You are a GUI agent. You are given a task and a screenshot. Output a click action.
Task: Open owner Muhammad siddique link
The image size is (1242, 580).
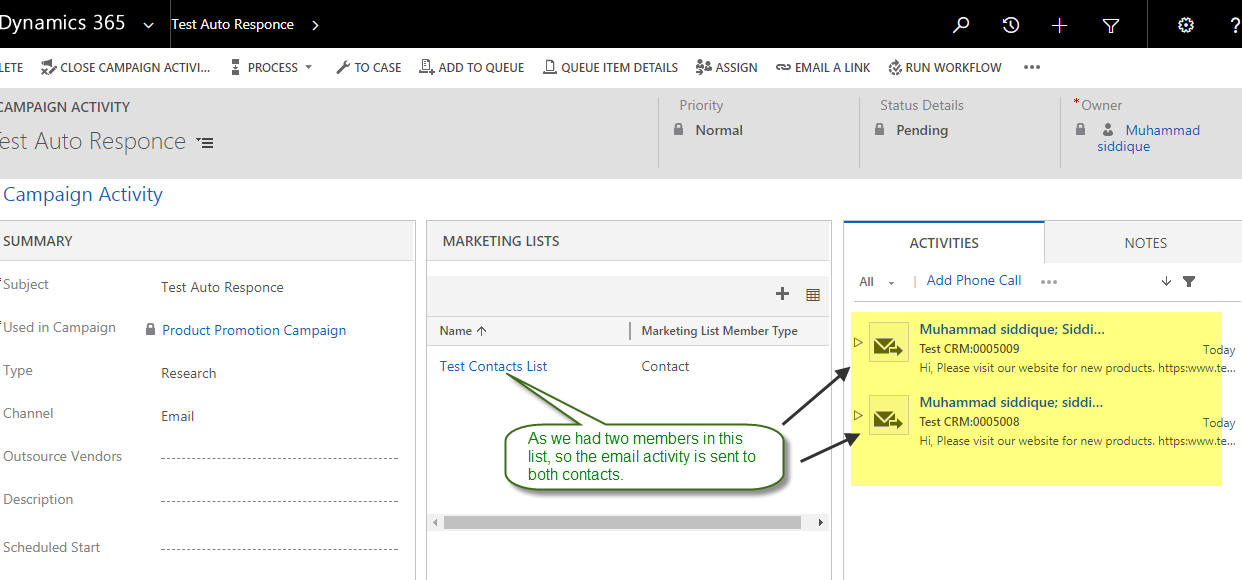[x=1148, y=138]
